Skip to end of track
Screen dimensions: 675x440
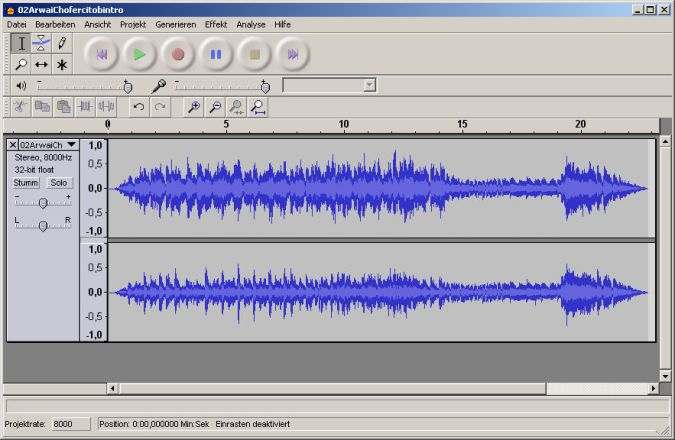[293, 54]
